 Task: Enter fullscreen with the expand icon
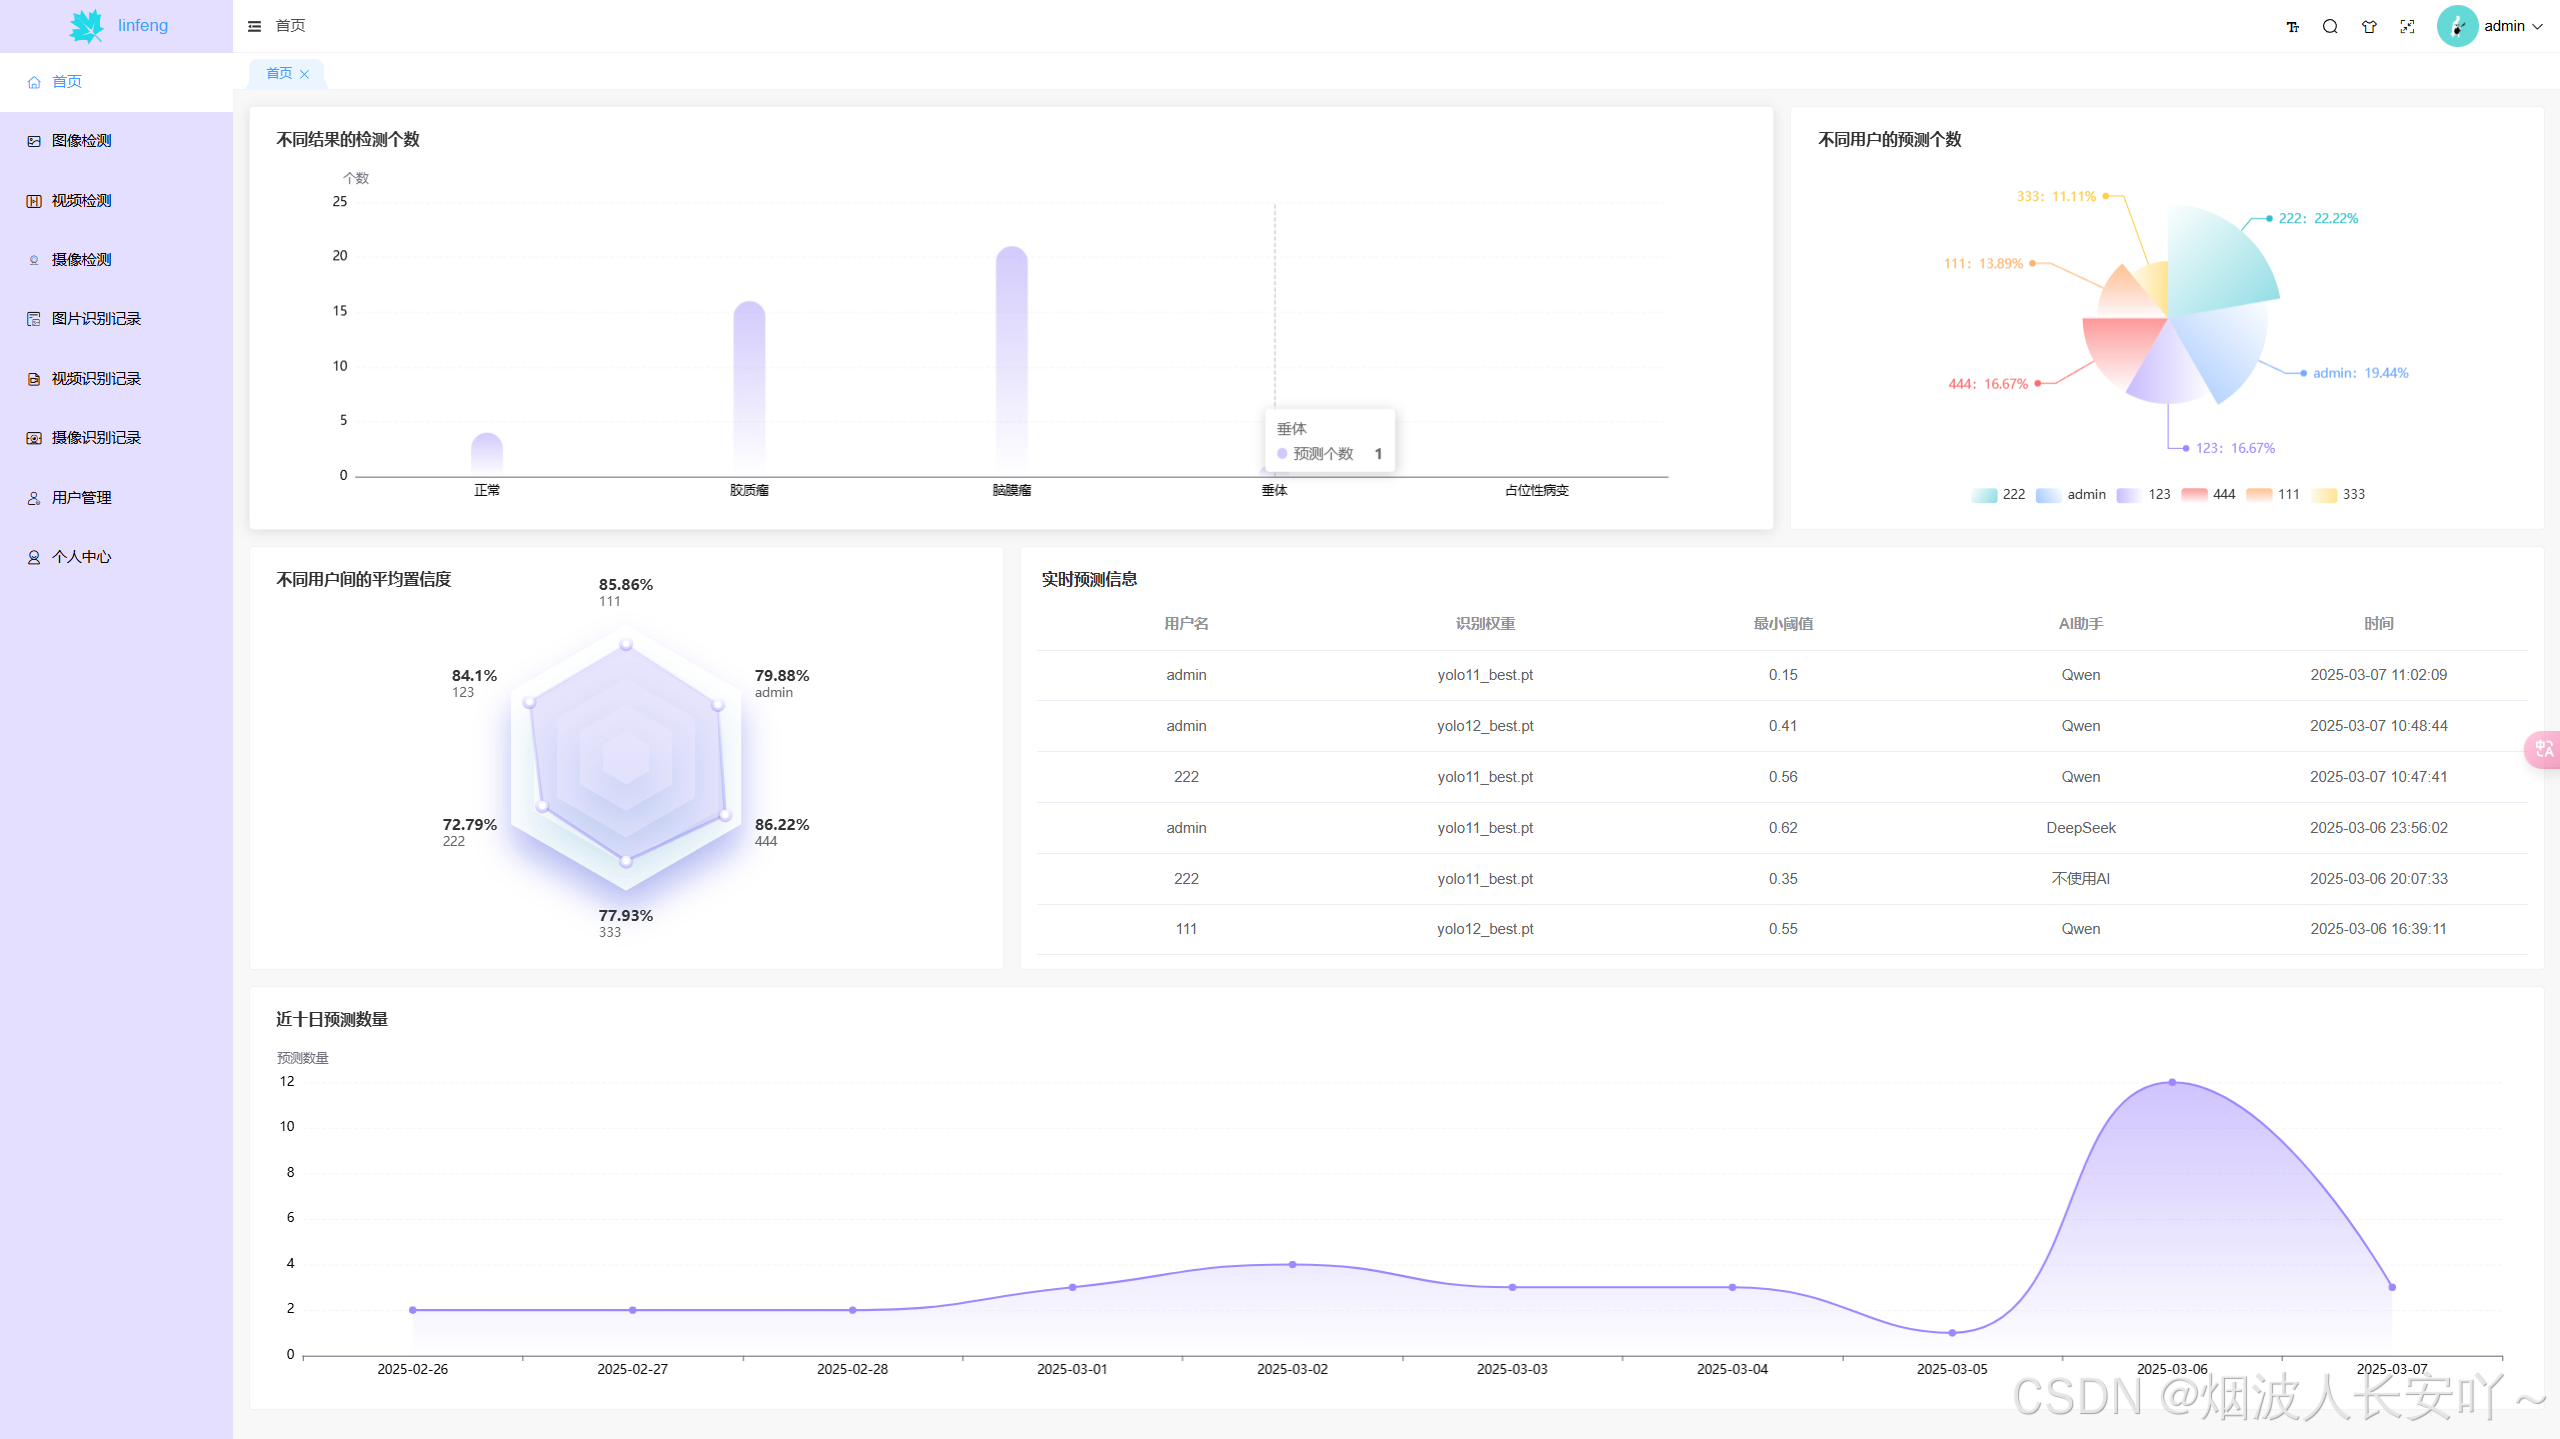pos(2407,27)
